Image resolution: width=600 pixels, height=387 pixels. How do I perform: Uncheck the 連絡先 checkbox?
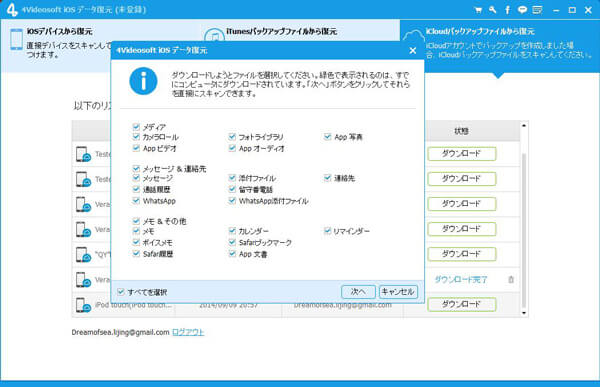328,178
